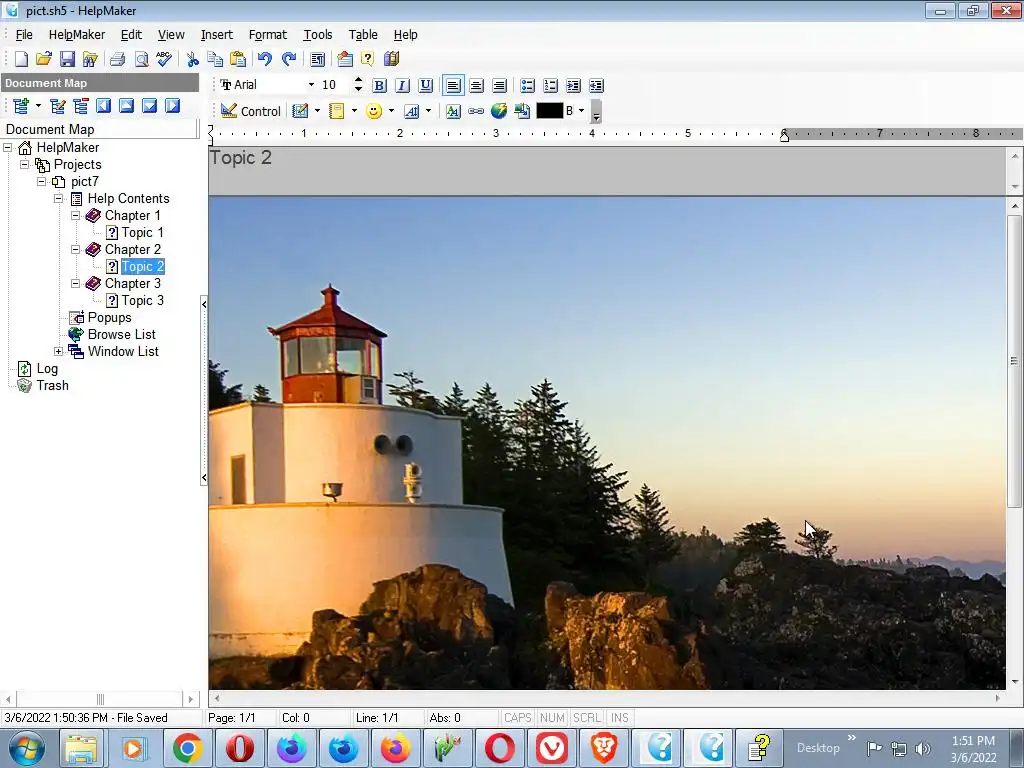Screen dimensions: 1024x768
Task: Select Topic 3 in the tree
Action: click(x=142, y=300)
